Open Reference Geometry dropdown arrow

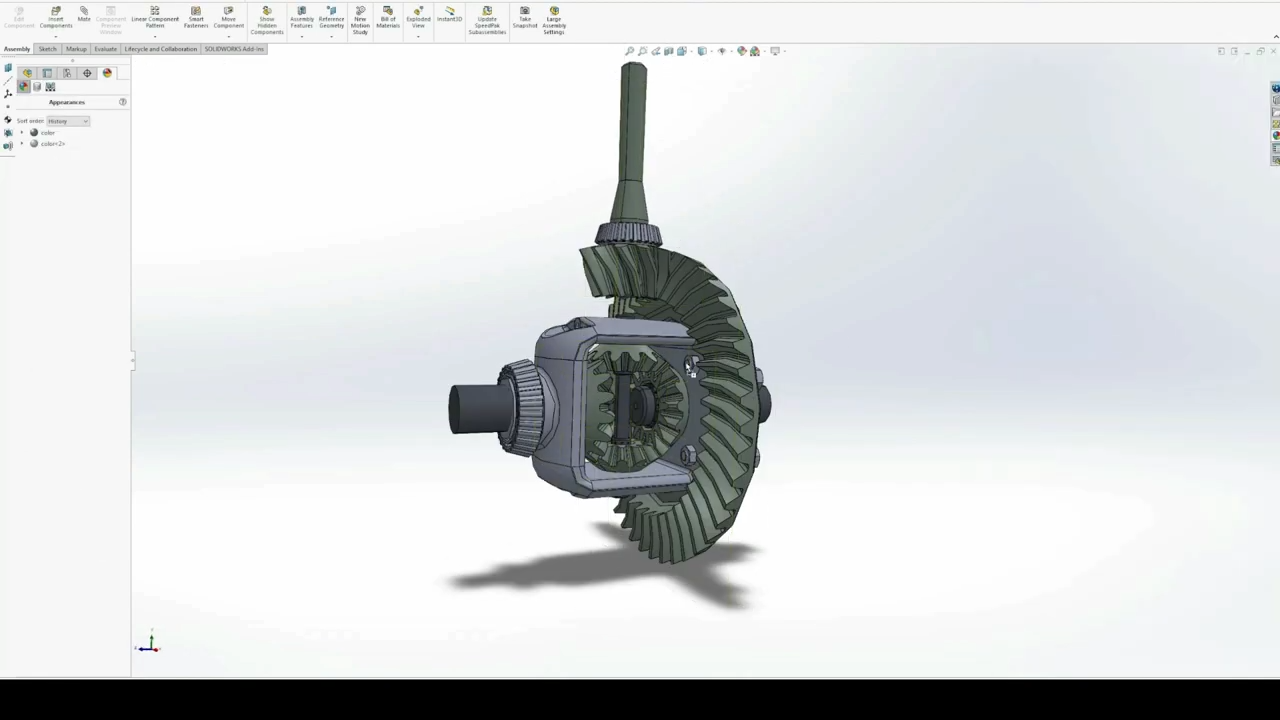pyautogui.click(x=331, y=35)
